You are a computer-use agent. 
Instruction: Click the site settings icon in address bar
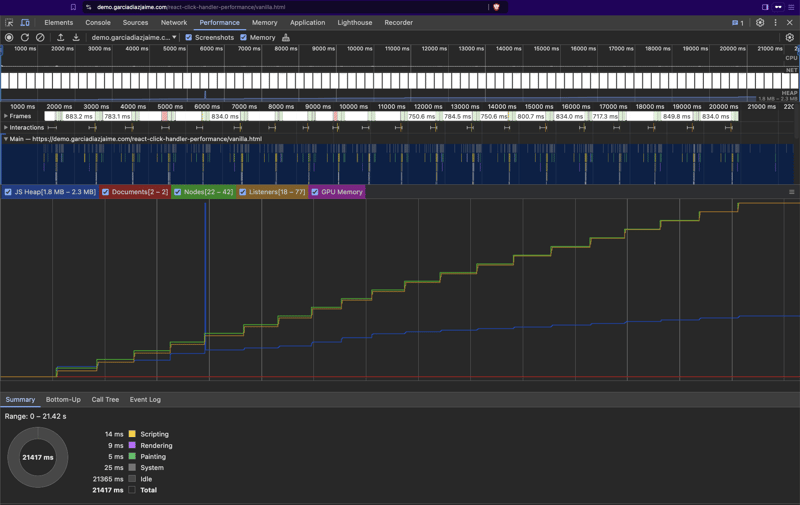click(89, 7)
